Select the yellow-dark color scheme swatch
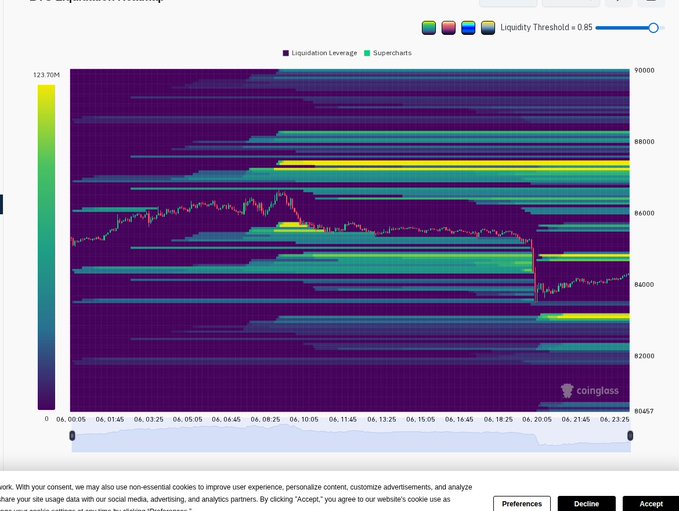Screen dimensions: 679x511 point(488,28)
